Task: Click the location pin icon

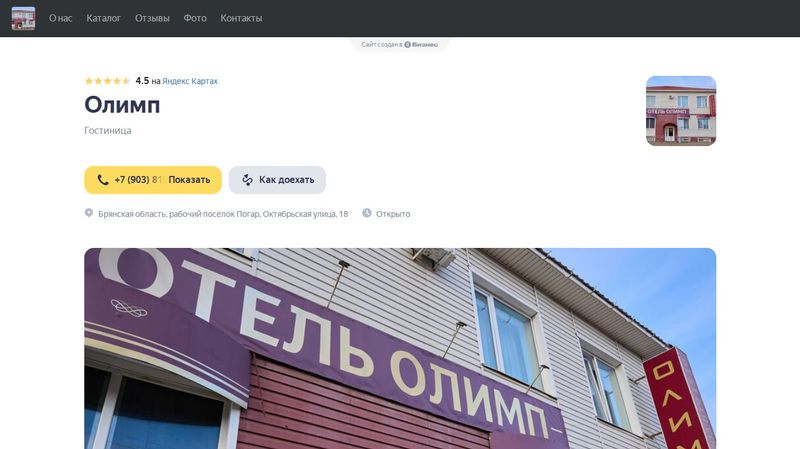Action: (x=89, y=213)
